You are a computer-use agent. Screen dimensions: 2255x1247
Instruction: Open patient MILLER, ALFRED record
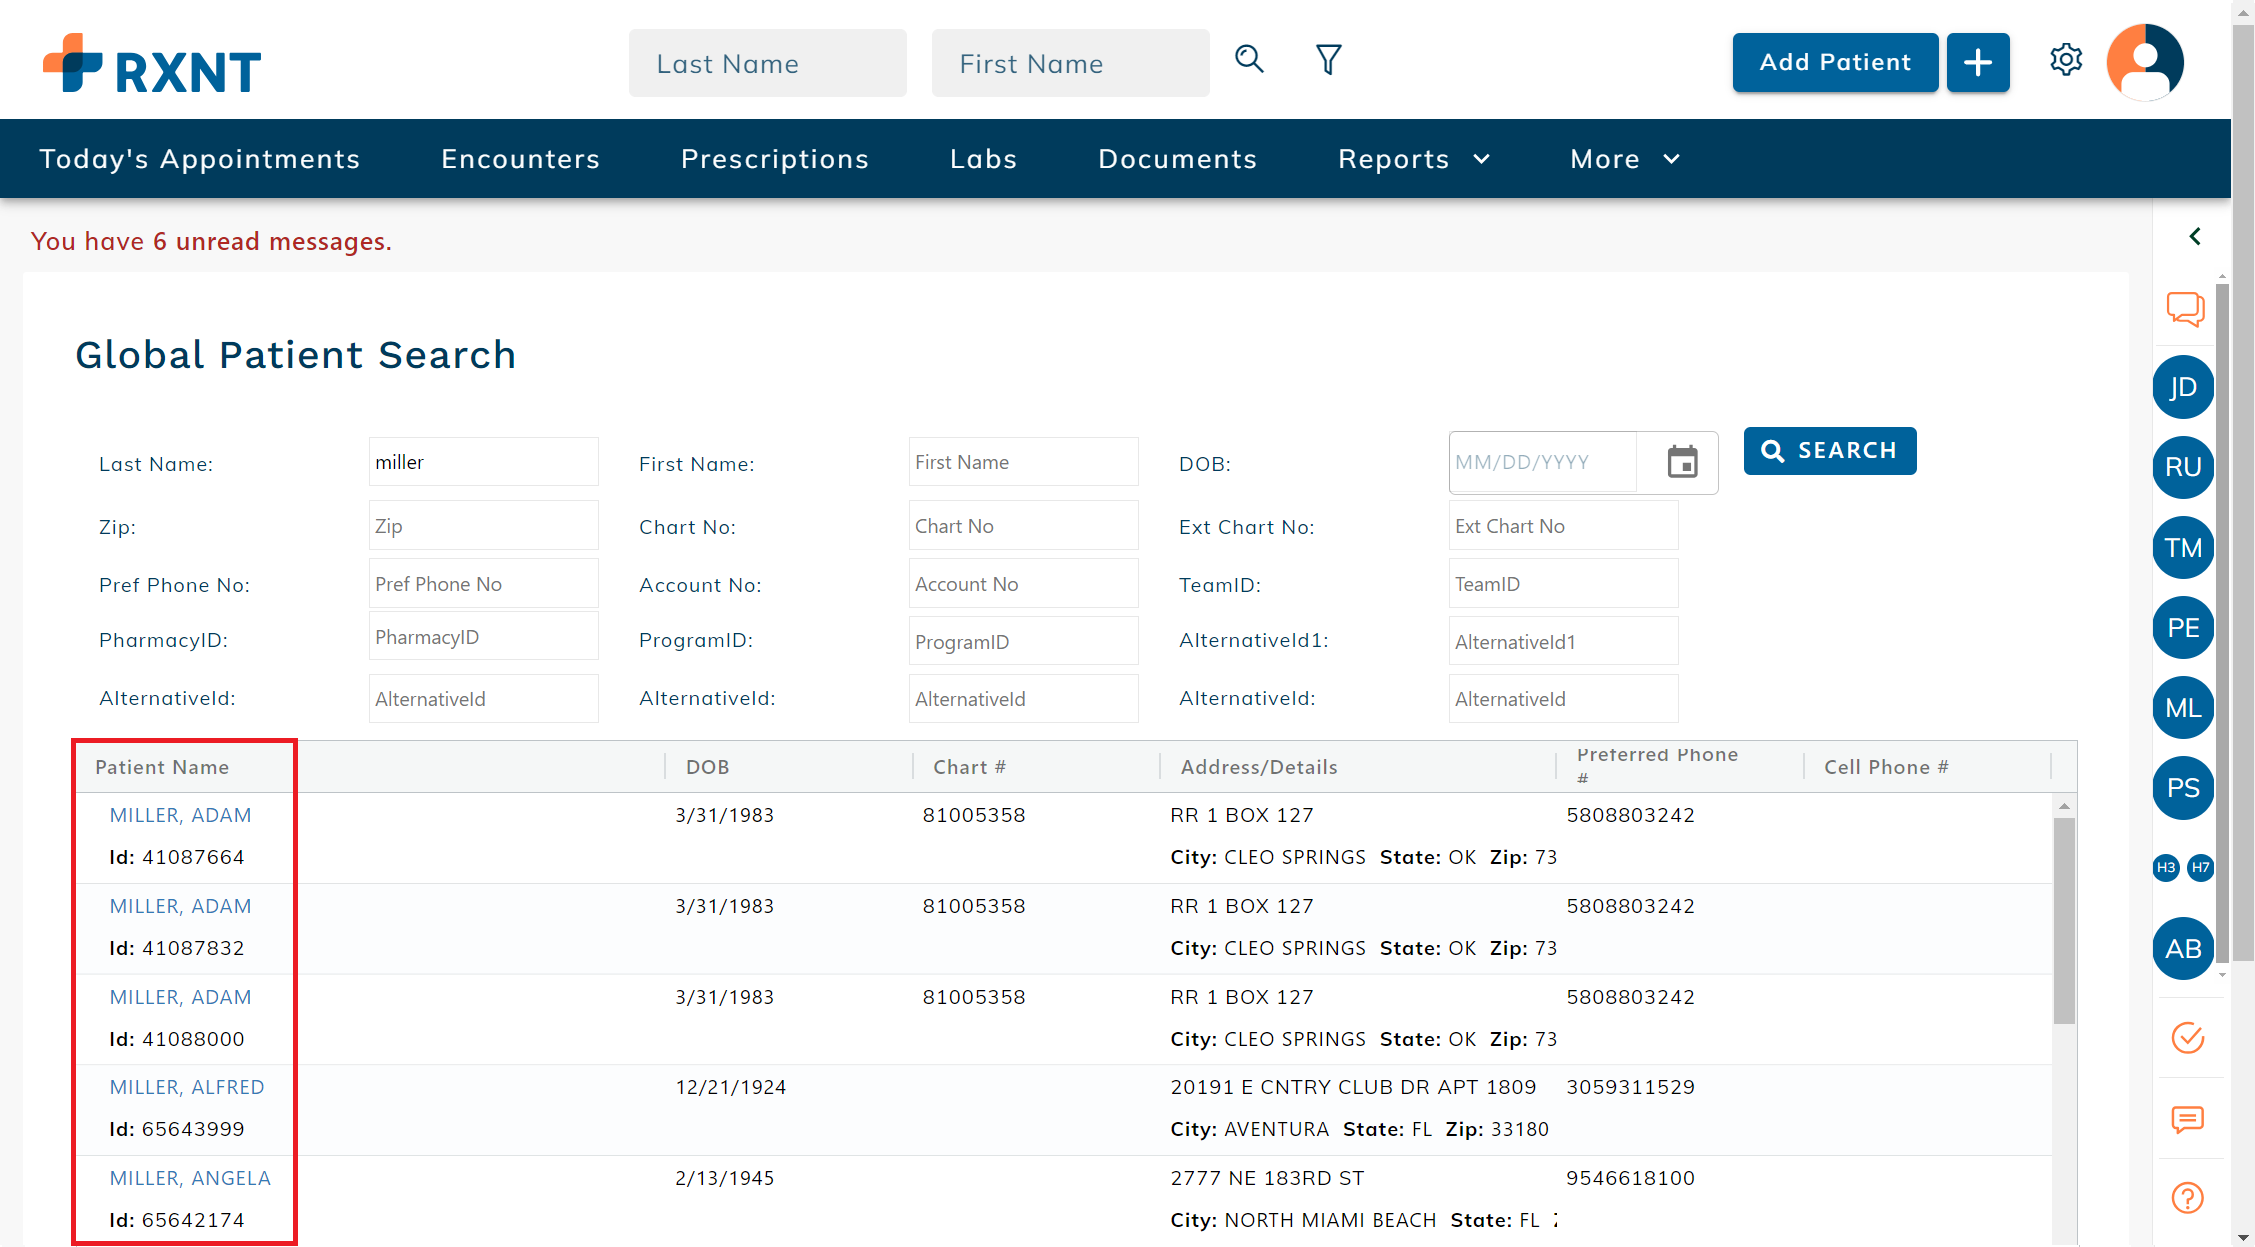(x=187, y=1087)
